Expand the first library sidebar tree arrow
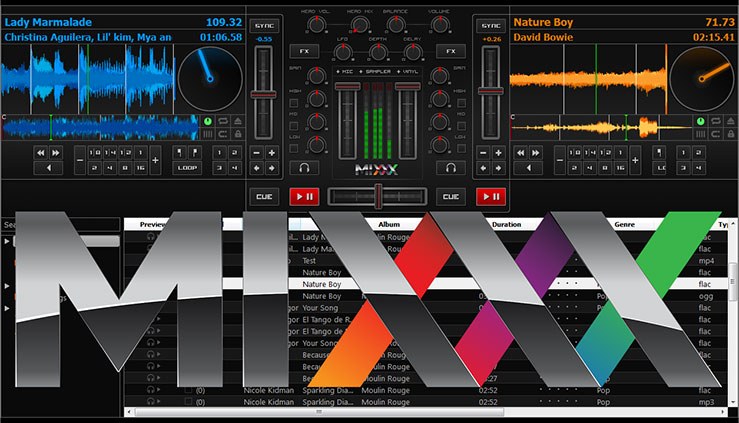The height and width of the screenshot is (423, 739). [x=7, y=241]
